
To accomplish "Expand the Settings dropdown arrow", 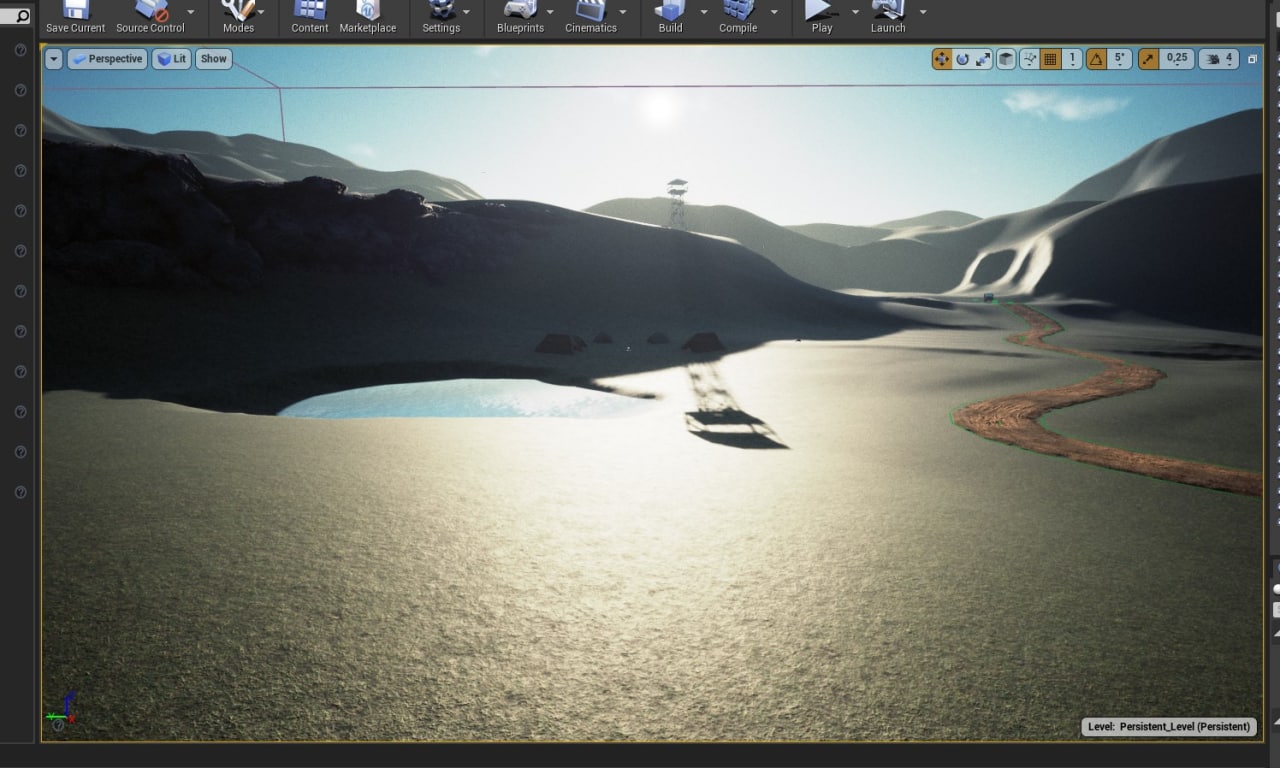I will 466,12.
